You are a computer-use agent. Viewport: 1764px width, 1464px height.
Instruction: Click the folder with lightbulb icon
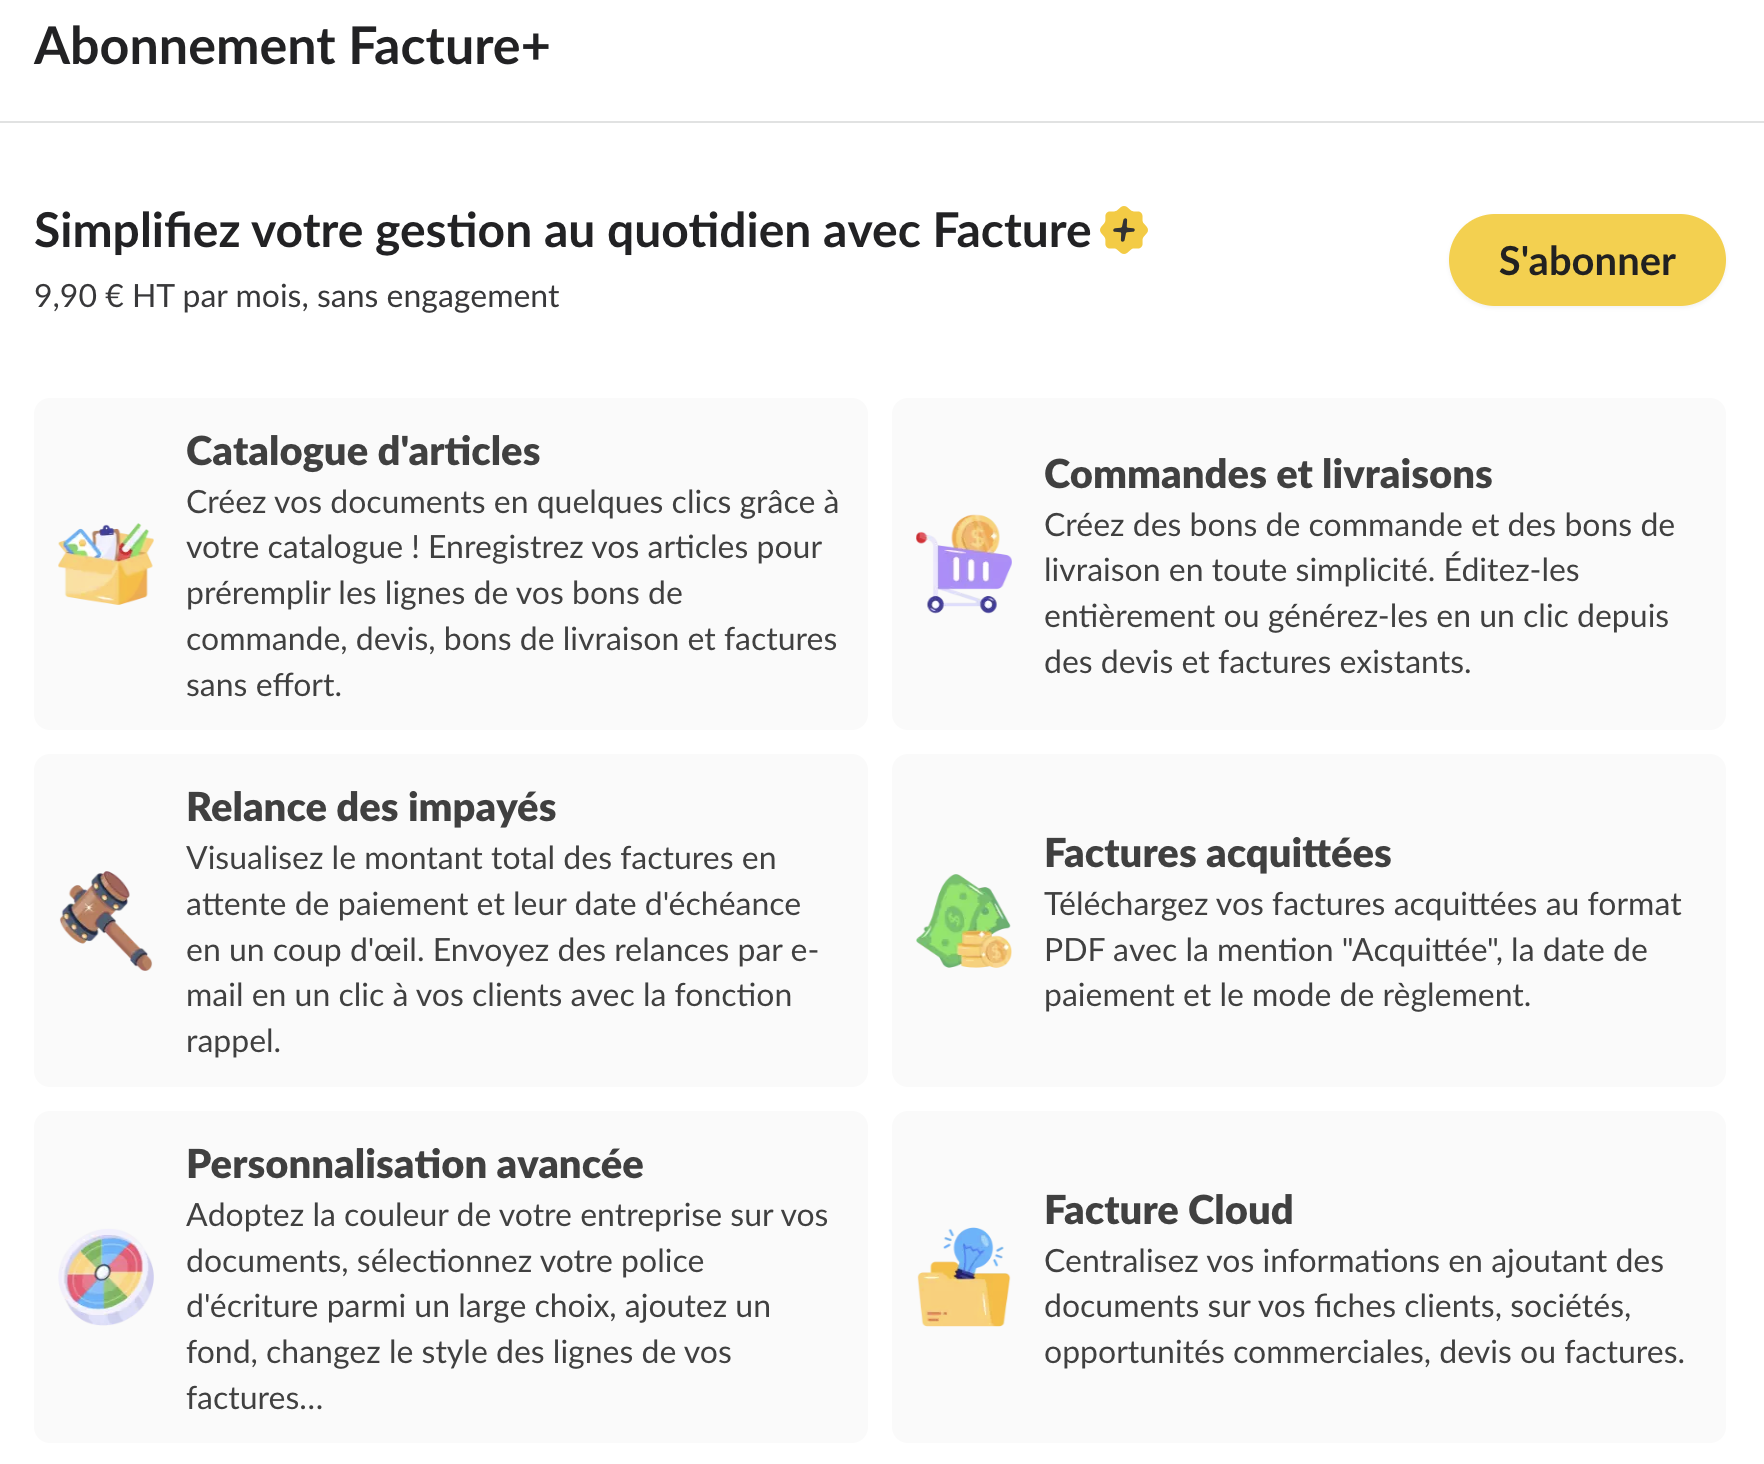[x=964, y=1277]
